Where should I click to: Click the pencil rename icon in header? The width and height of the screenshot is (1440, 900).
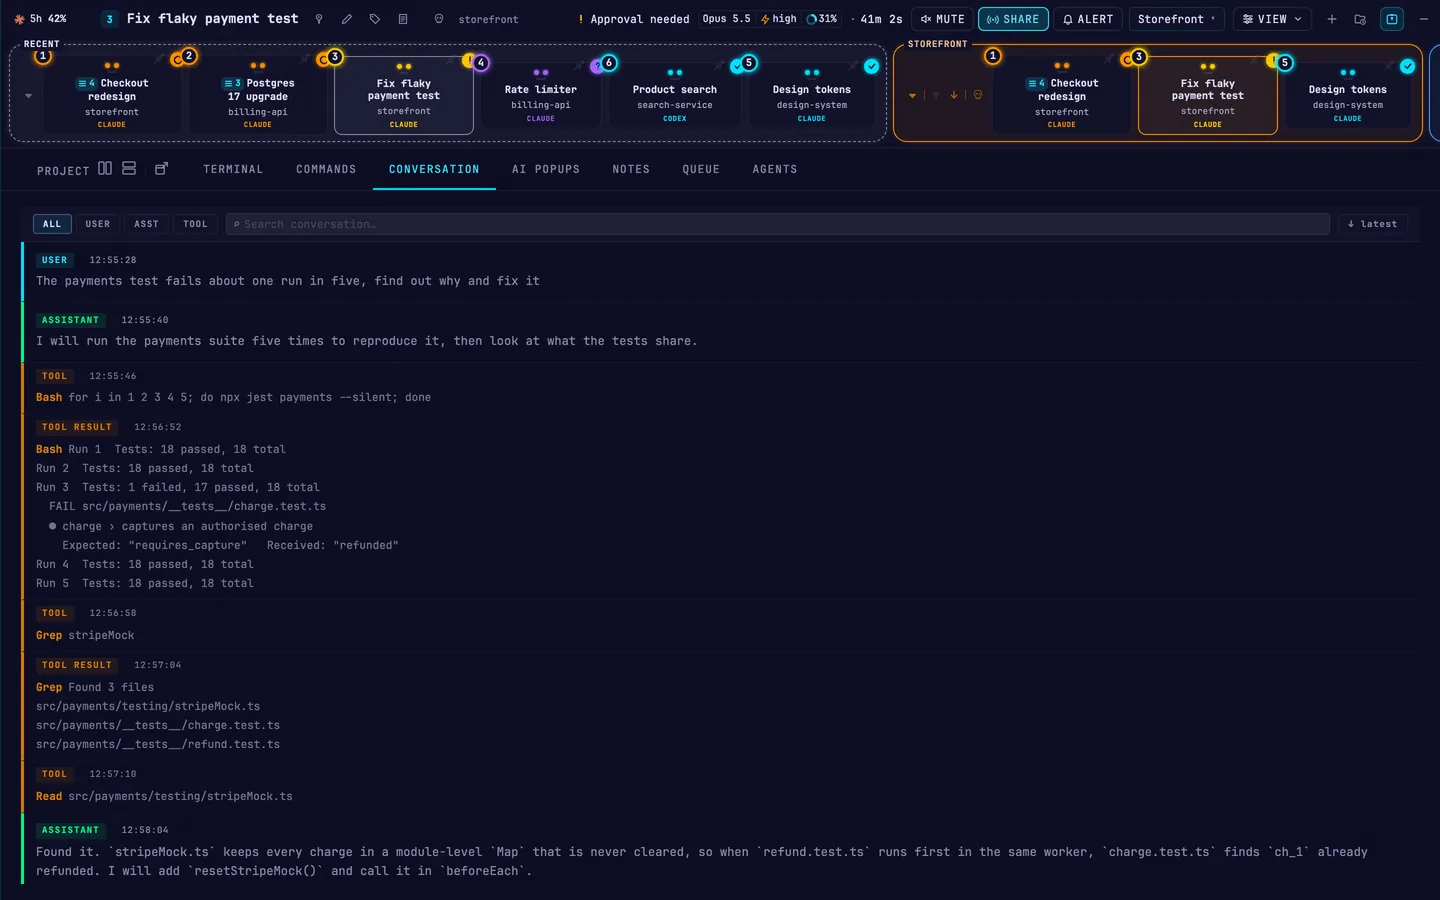click(347, 19)
